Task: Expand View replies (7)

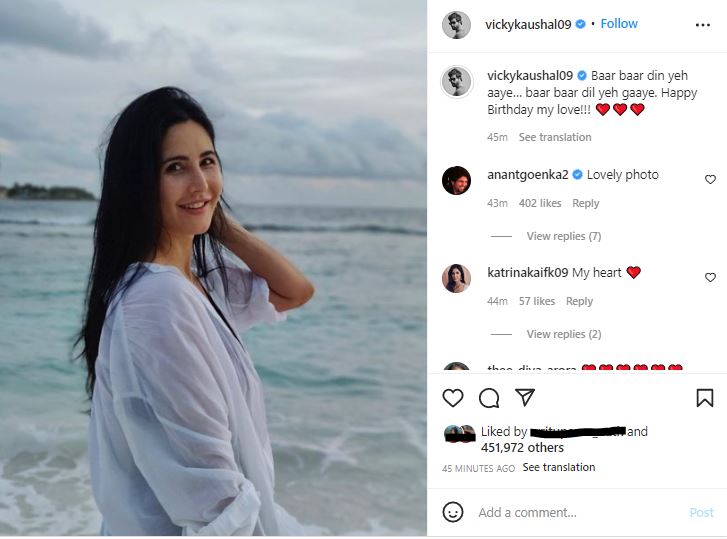Action: point(563,236)
